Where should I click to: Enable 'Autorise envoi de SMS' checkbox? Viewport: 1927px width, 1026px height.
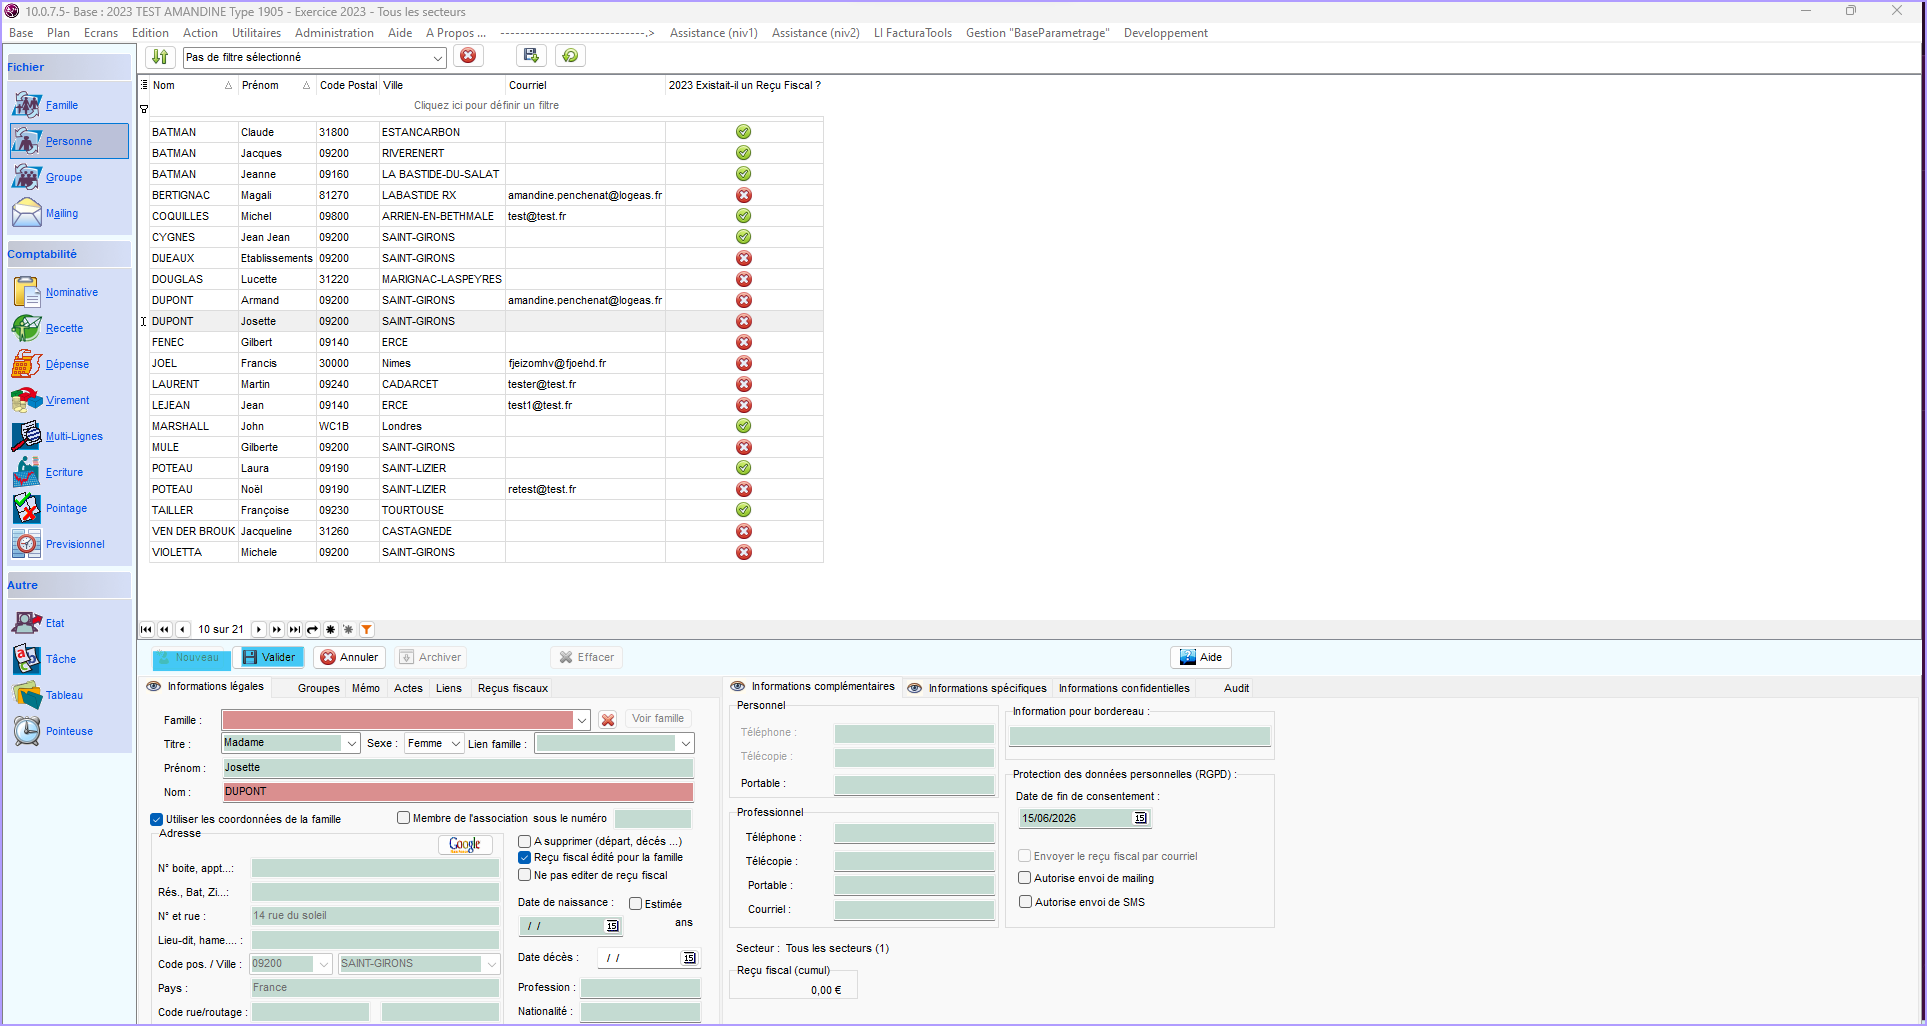tap(1025, 902)
